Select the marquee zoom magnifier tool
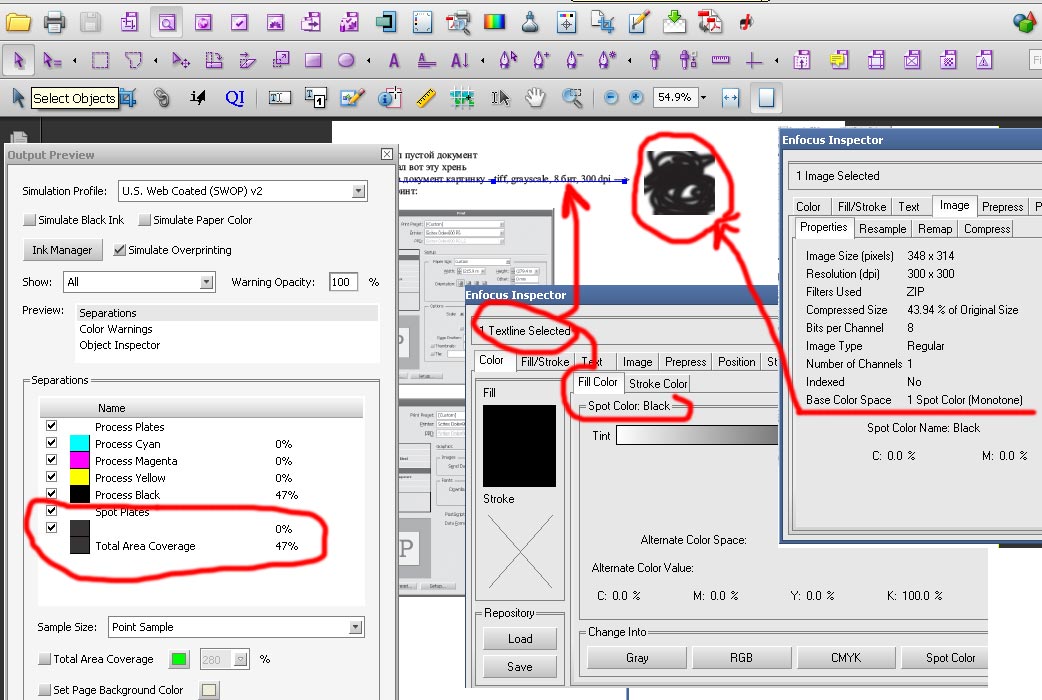 point(572,98)
